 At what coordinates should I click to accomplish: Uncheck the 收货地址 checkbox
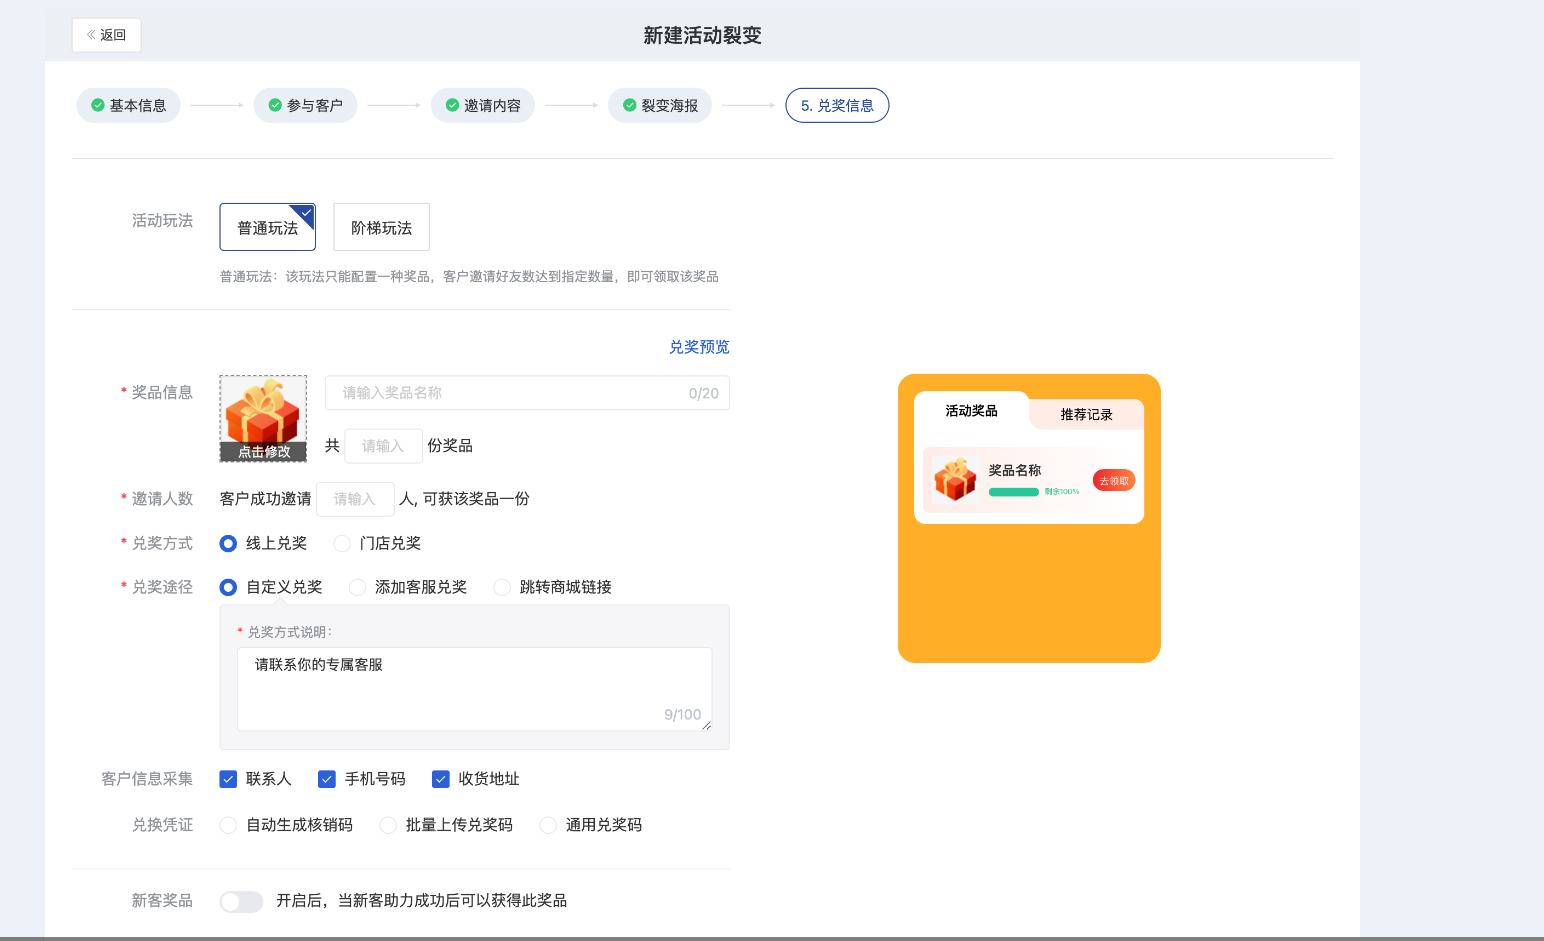[441, 779]
